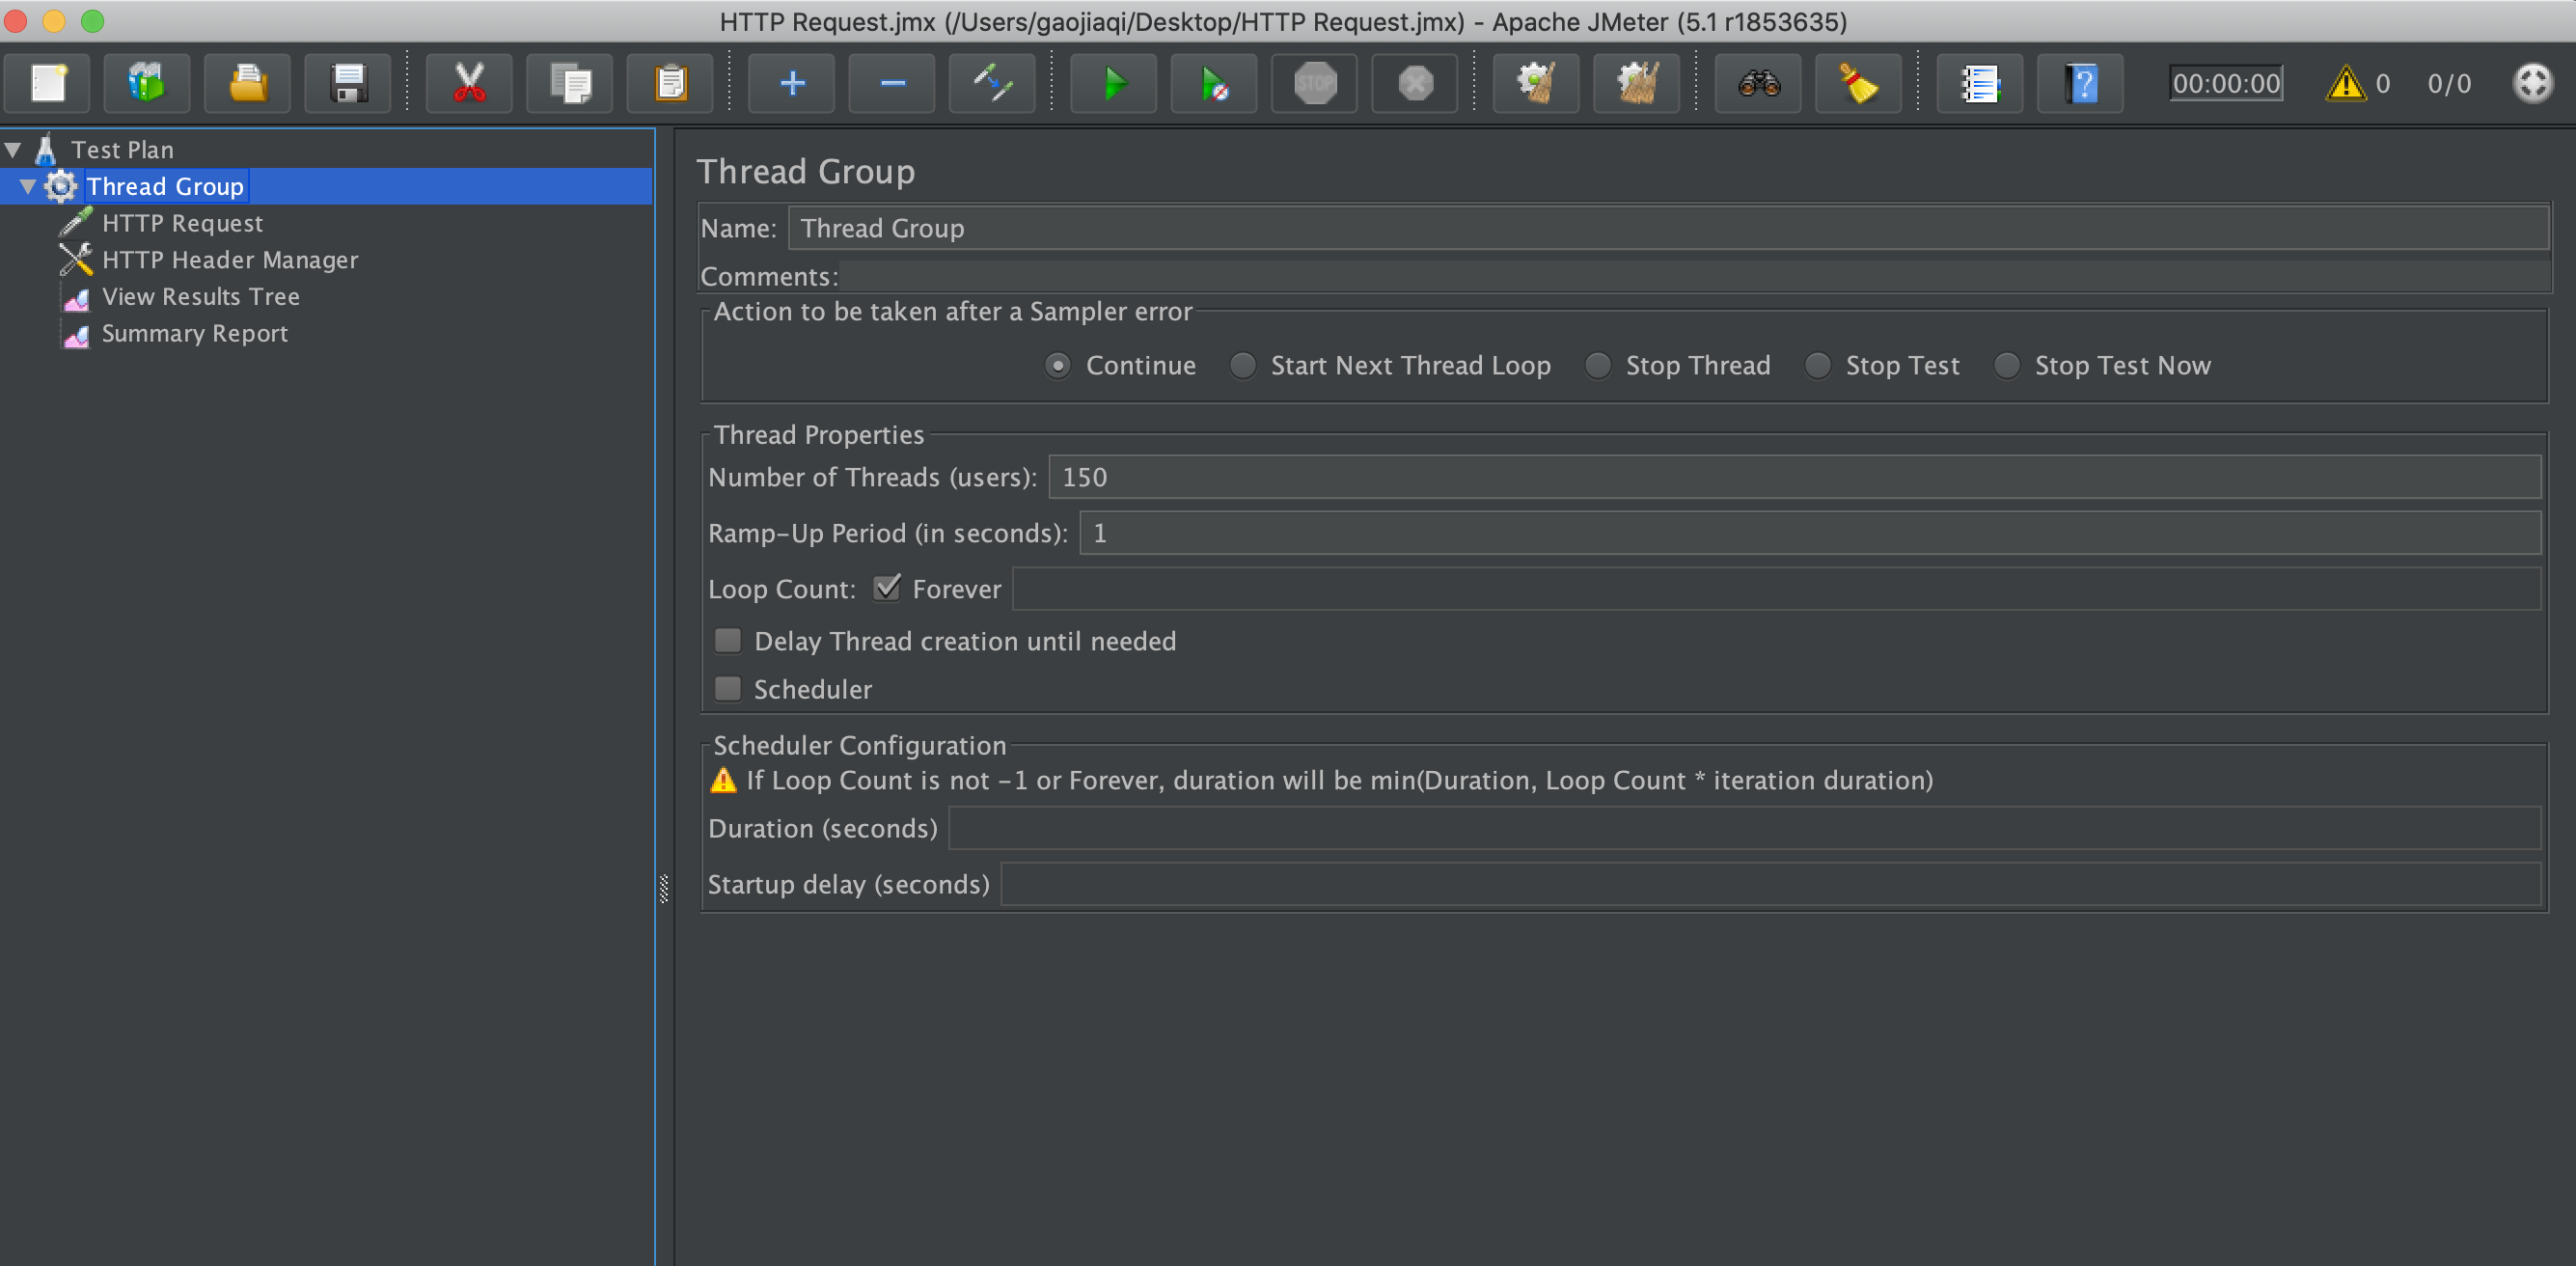Select the Stop Thread radio option
2576x1266 pixels.
1598,366
